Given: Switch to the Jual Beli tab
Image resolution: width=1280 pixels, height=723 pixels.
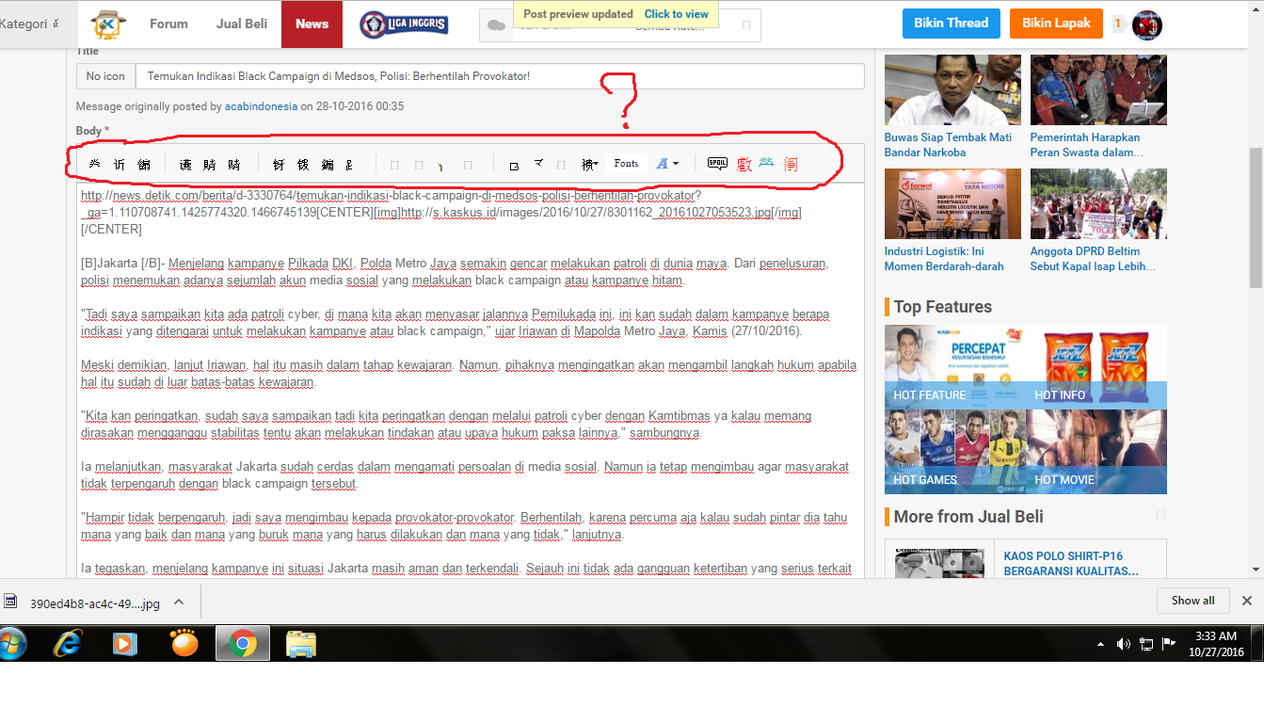Looking at the screenshot, I should (241, 23).
